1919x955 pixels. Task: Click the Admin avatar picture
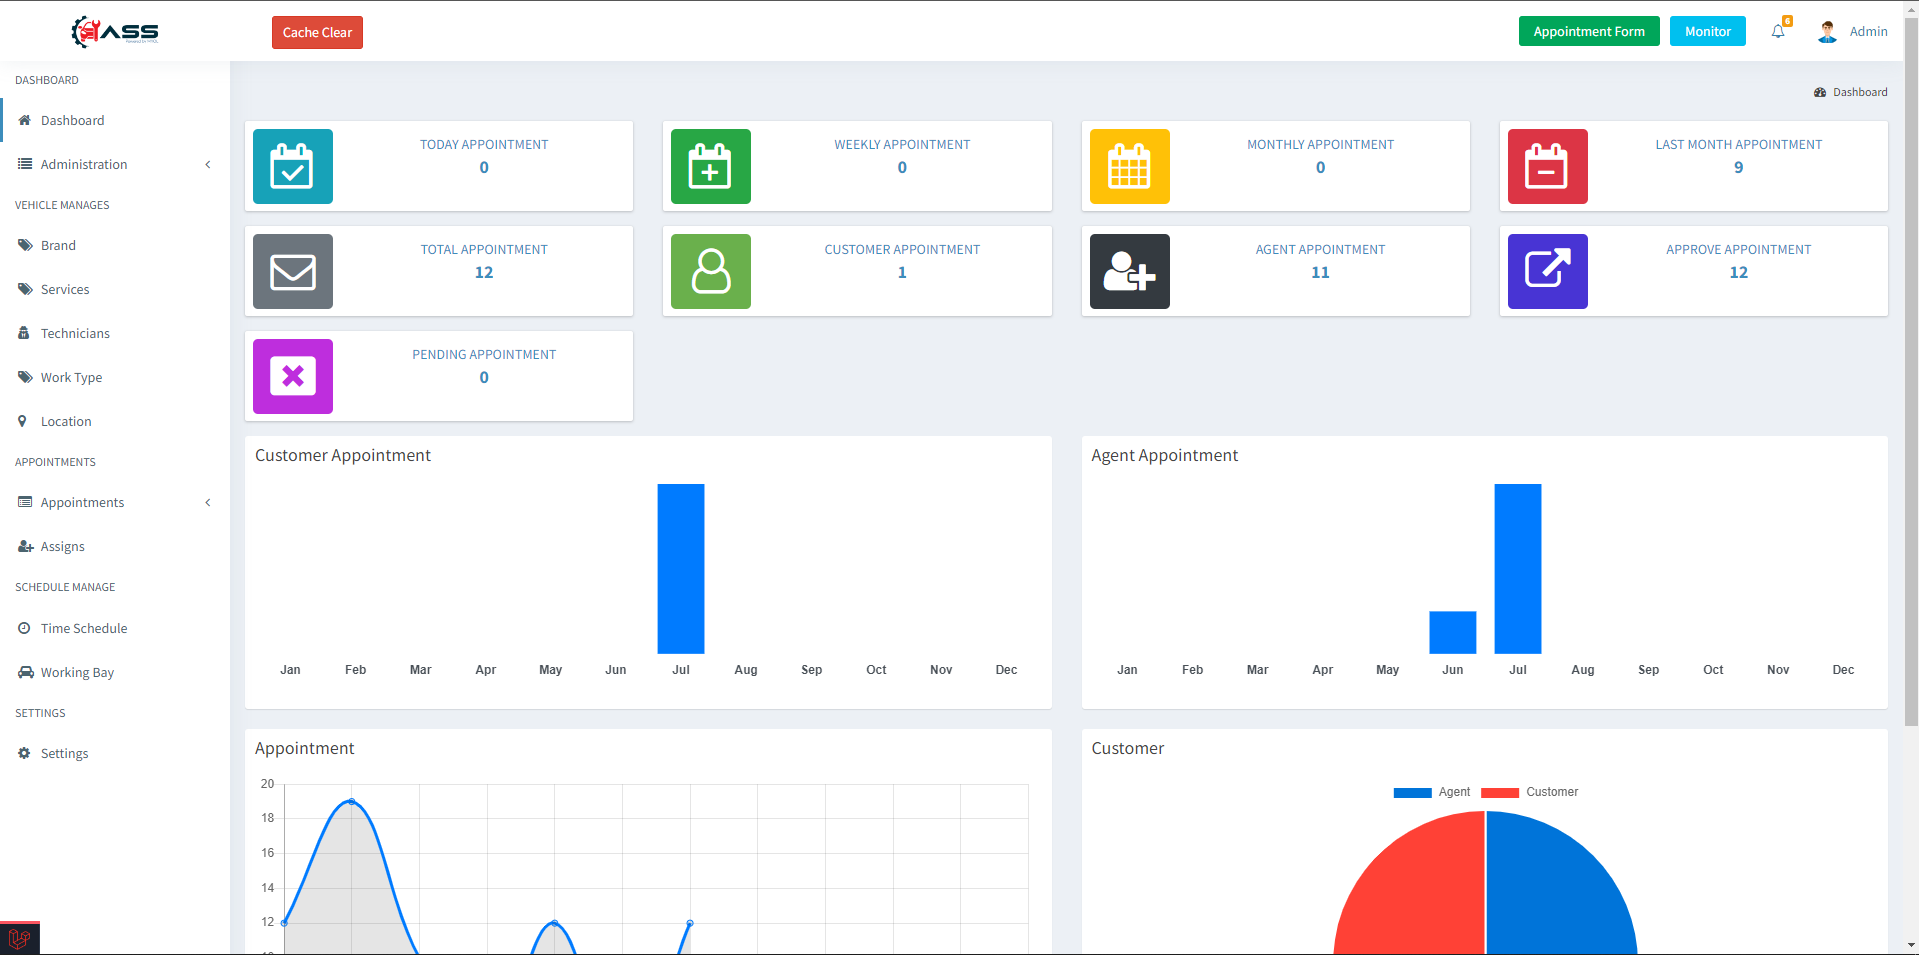(x=1828, y=32)
